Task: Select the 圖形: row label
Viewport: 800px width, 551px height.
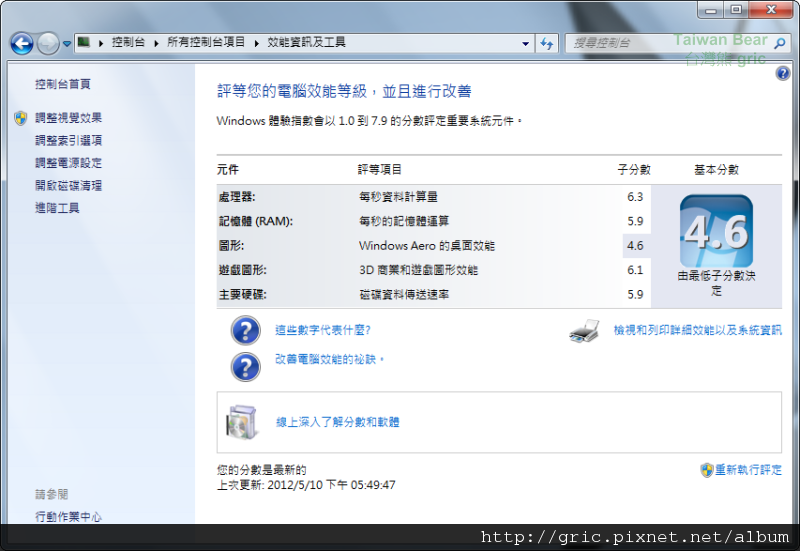Action: [x=231, y=246]
